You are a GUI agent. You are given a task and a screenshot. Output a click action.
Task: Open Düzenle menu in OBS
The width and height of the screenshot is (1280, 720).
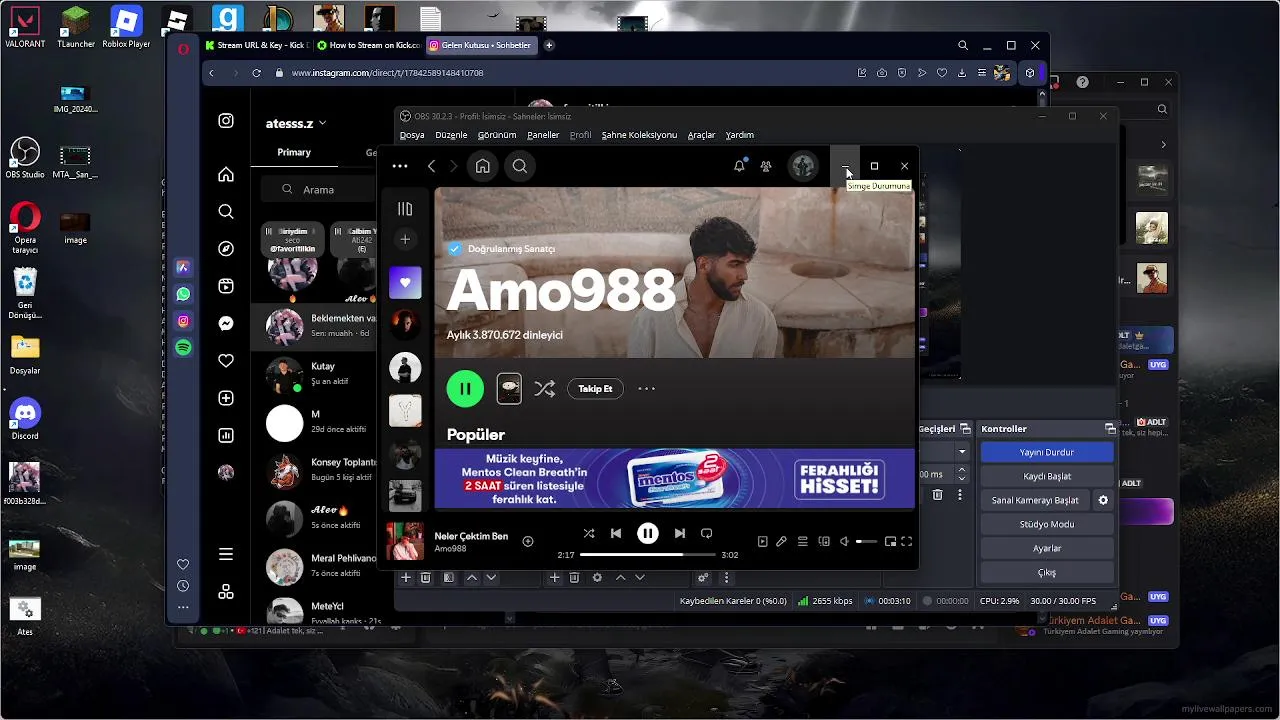[451, 135]
